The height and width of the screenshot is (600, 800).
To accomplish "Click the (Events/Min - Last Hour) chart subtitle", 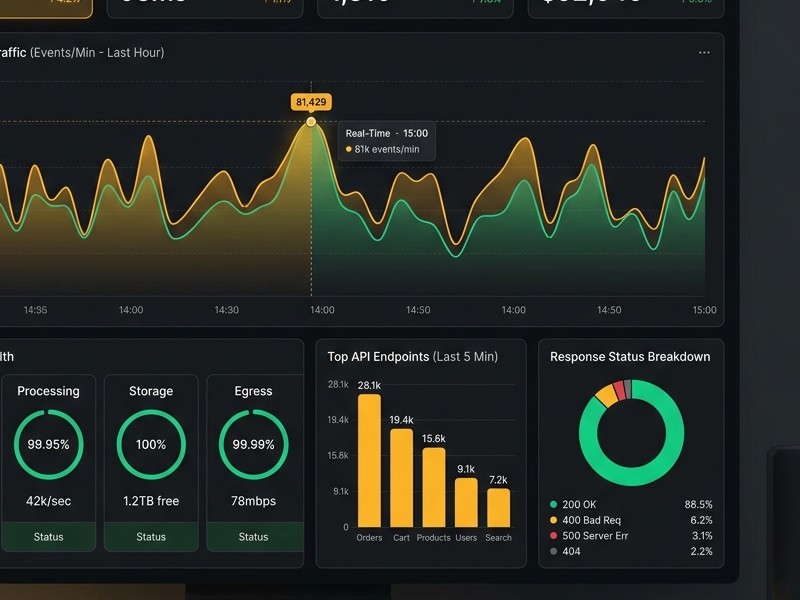I will (x=97, y=53).
